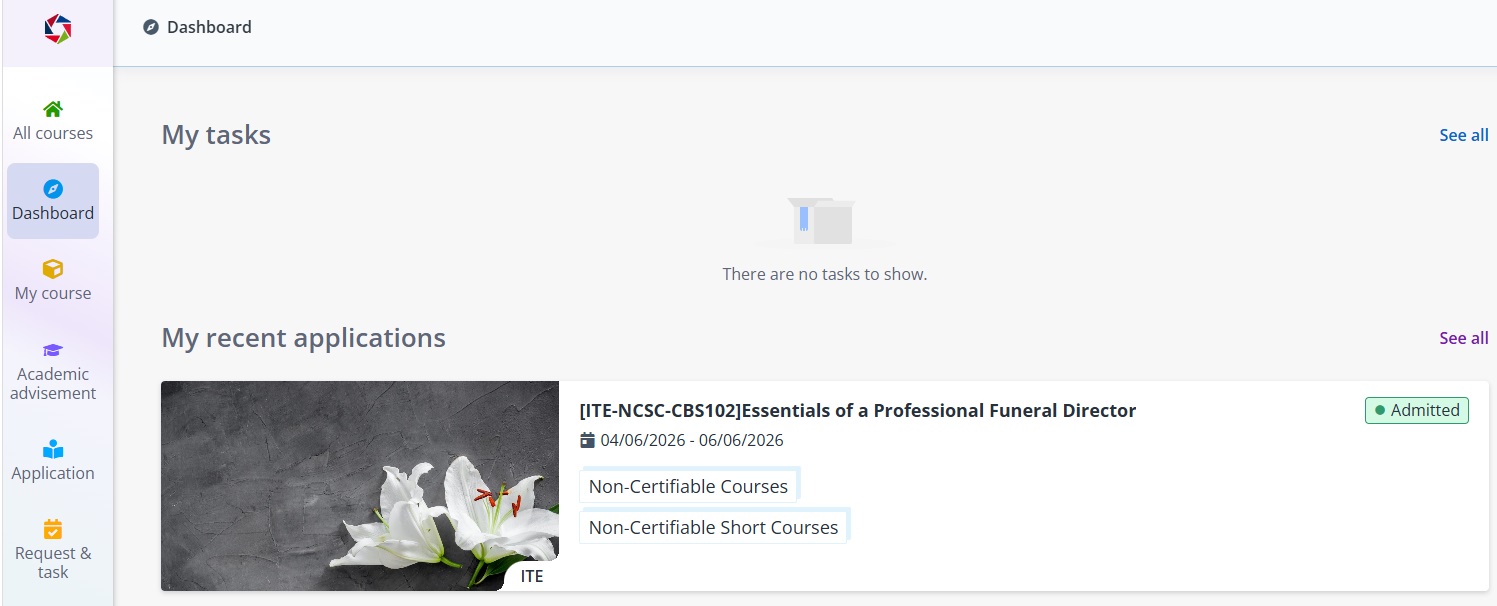Screen dimensions: 1497x606
Task: Click the app logo in the top-left corner
Action: [x=58, y=29]
